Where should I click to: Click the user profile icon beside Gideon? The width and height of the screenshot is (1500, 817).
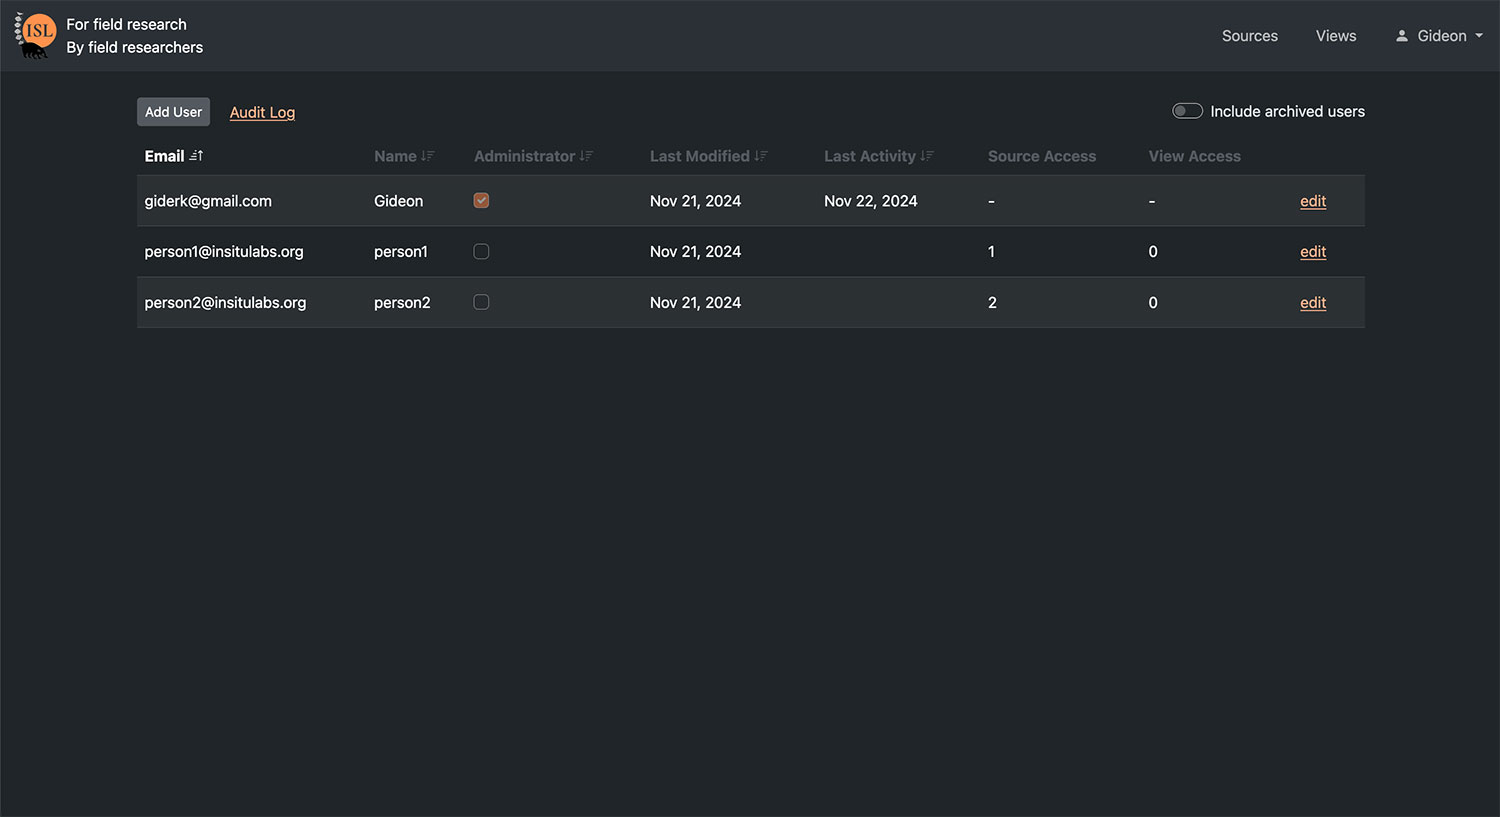pyautogui.click(x=1402, y=36)
